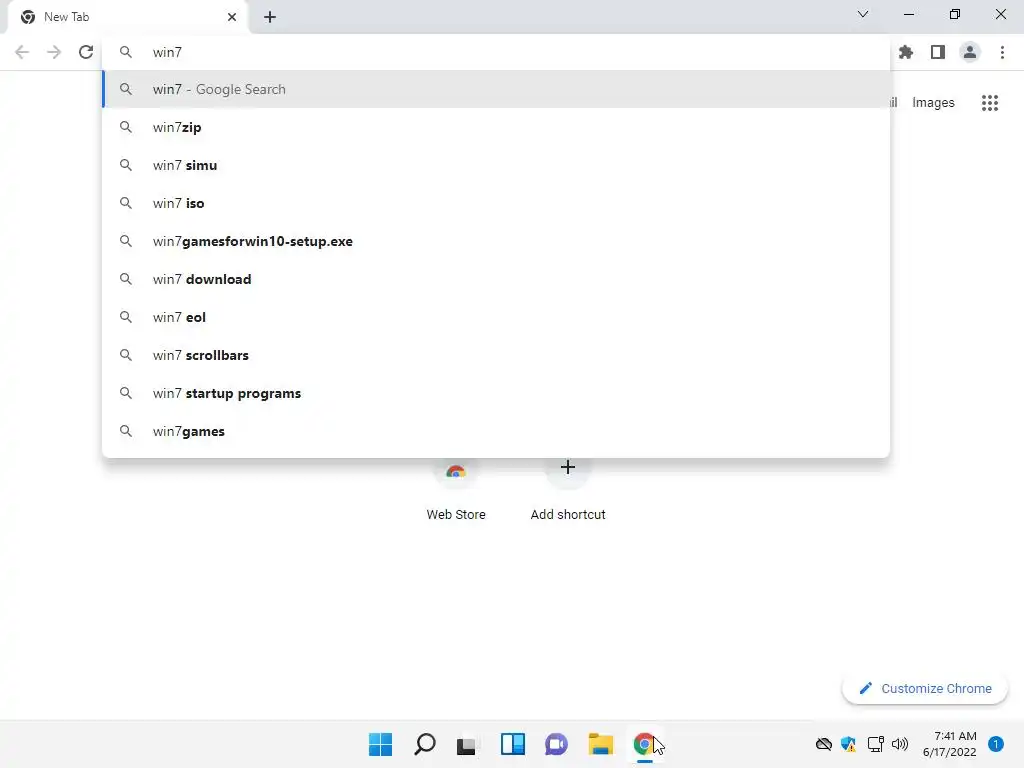Click Customize Chrome button
Viewport: 1024px width, 768px height.
point(925,688)
